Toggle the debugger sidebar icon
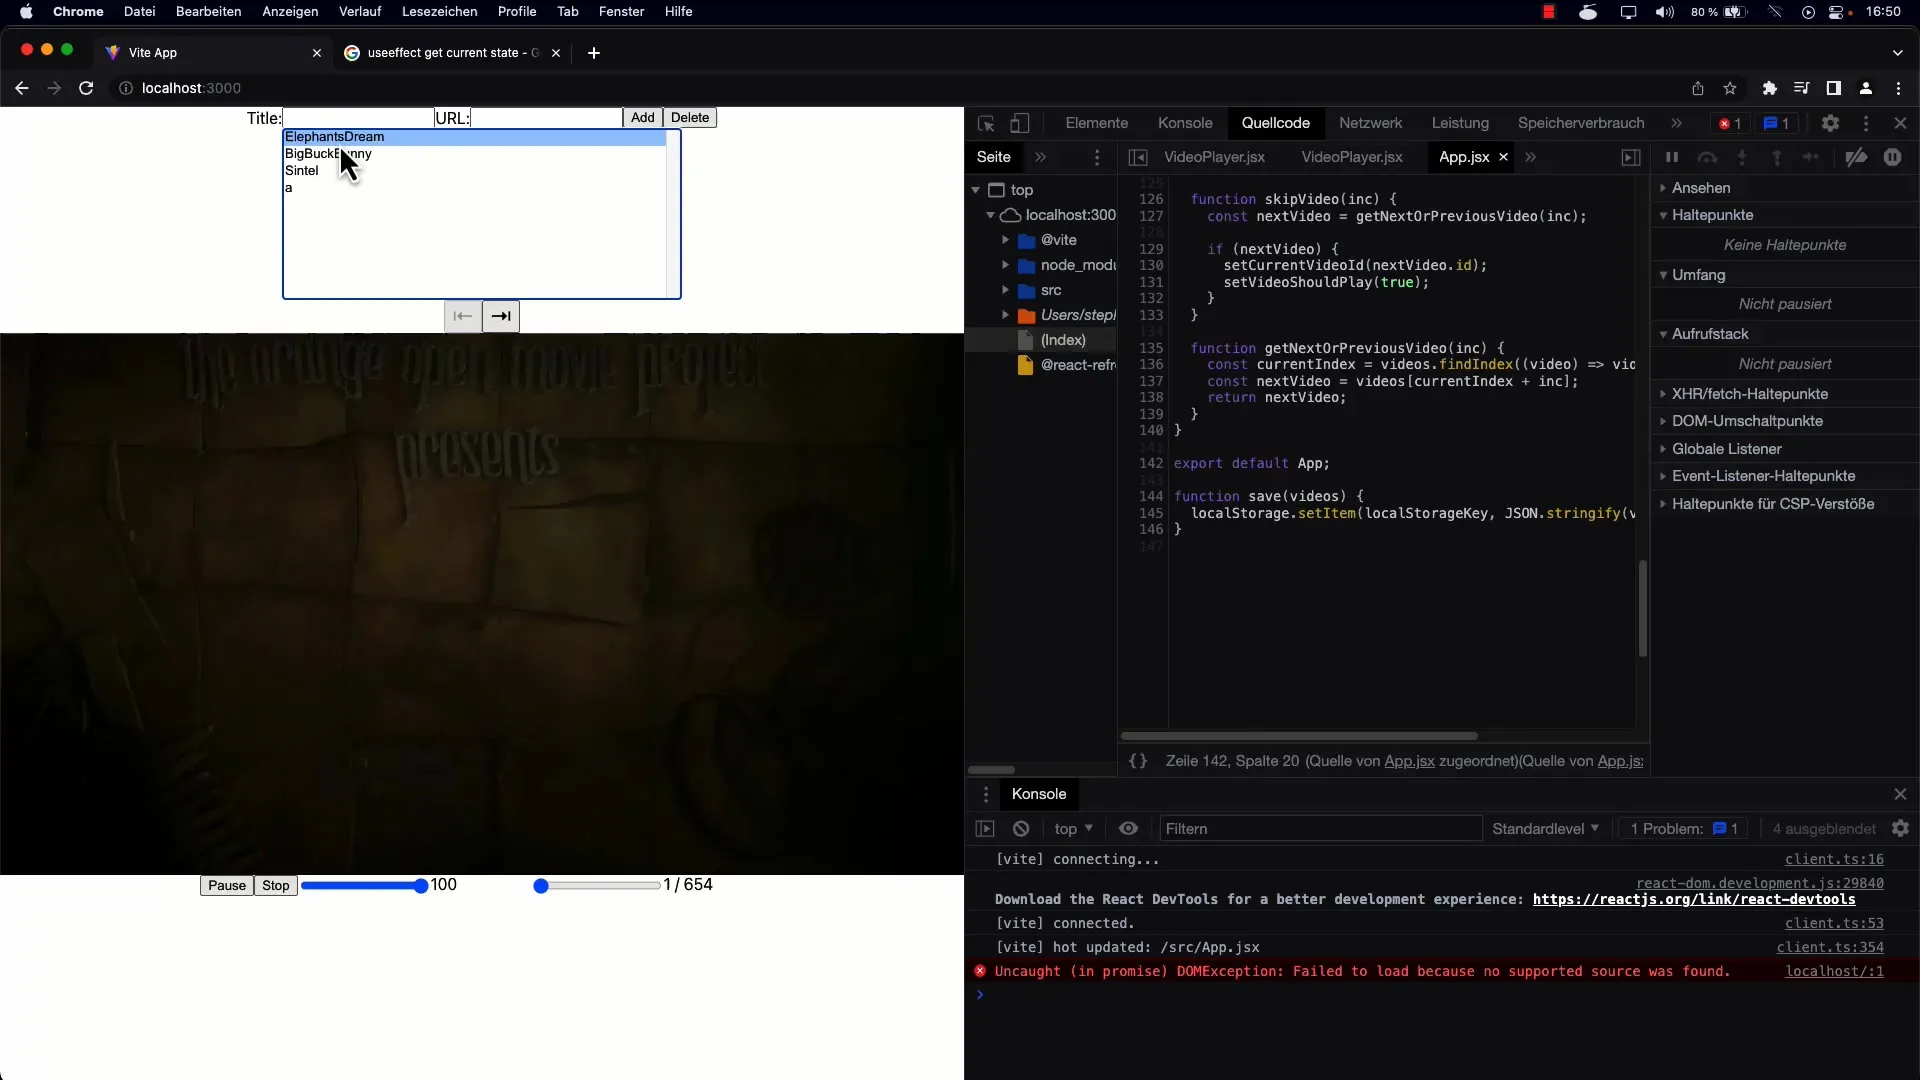The height and width of the screenshot is (1080, 1920). [x=1631, y=157]
